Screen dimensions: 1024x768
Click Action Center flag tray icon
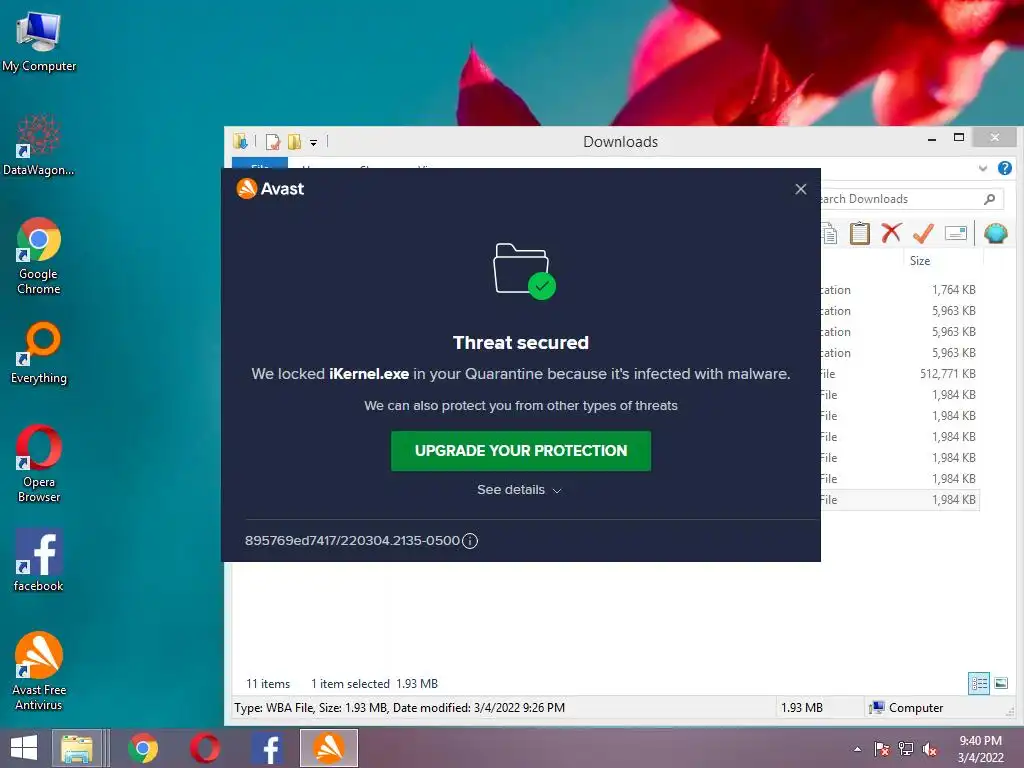pyautogui.click(x=882, y=749)
